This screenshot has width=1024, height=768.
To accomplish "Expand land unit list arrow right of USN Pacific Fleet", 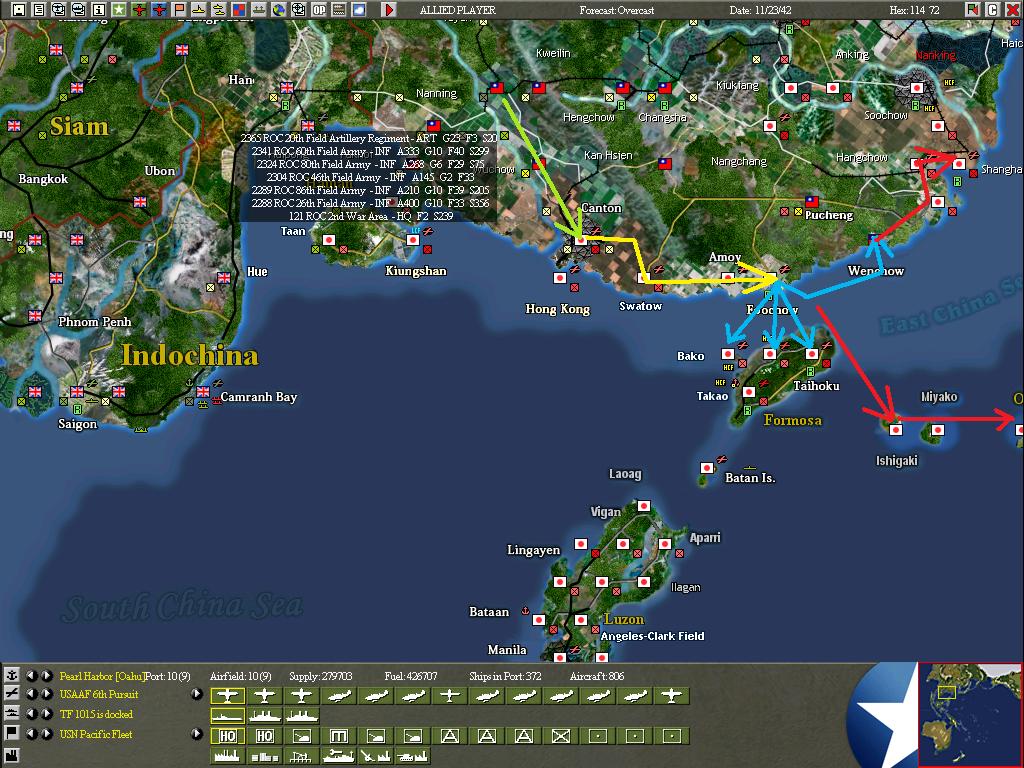I will 197,733.
